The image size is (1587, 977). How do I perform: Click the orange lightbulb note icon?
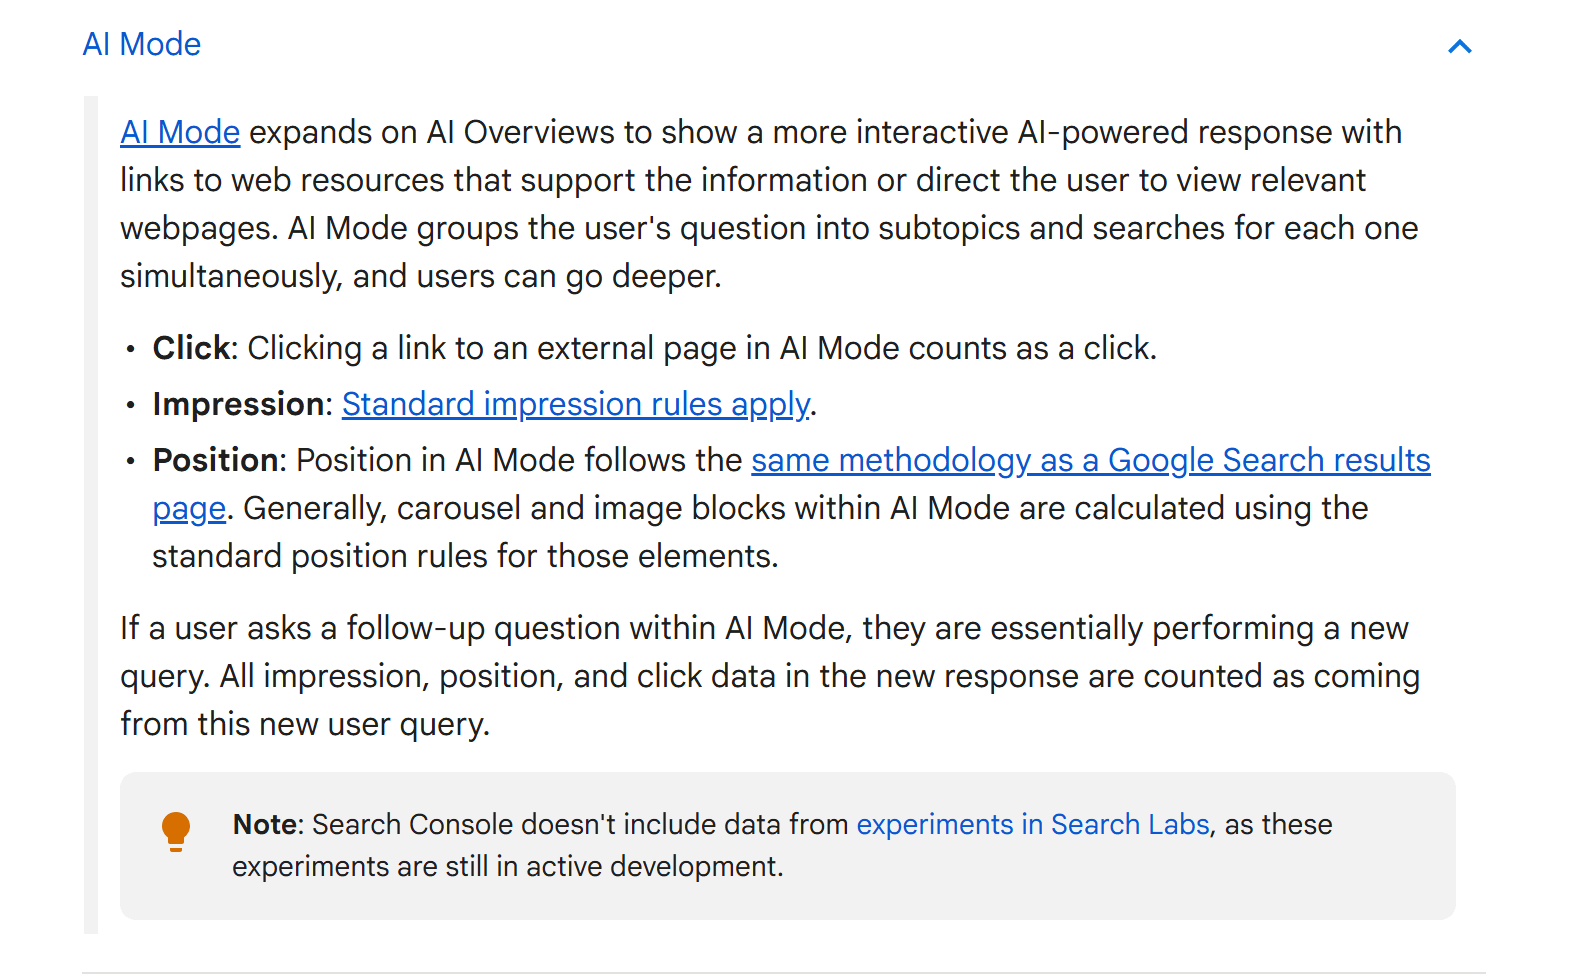[x=176, y=831]
